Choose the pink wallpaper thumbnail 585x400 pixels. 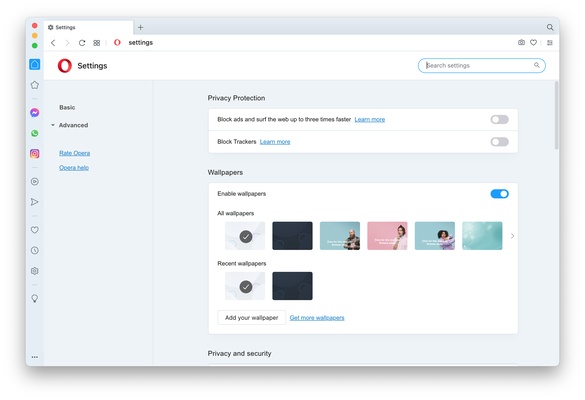(387, 236)
